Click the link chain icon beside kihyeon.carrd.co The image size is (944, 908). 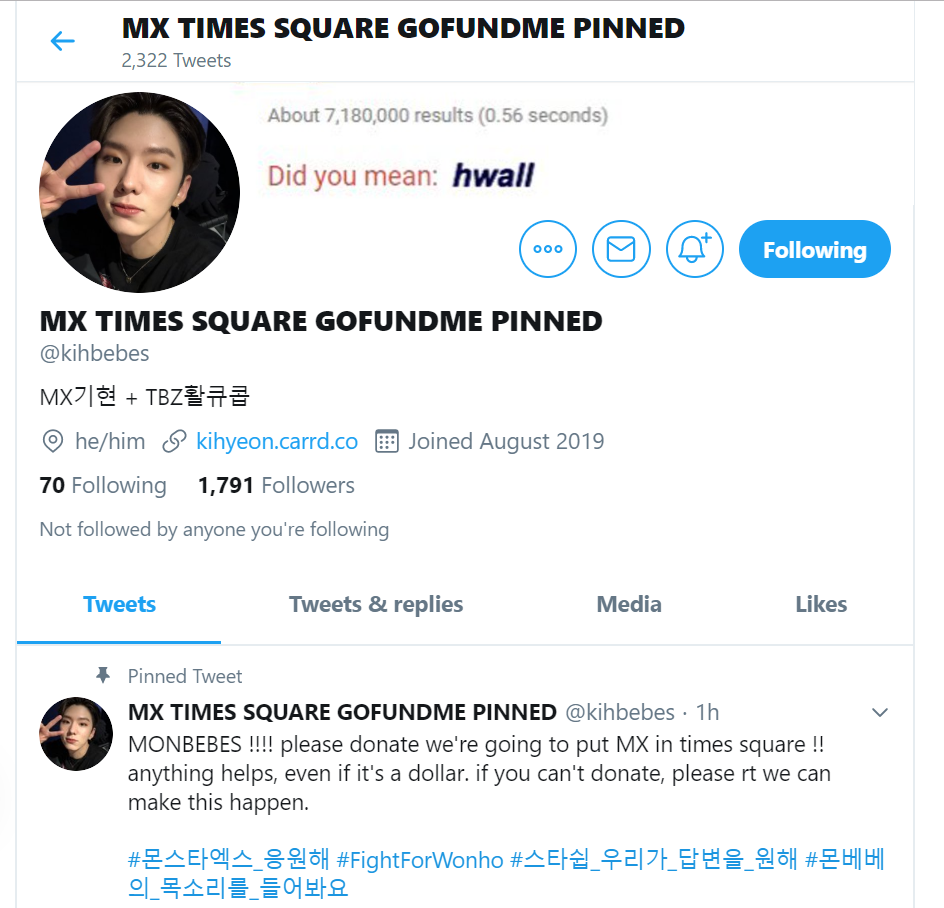(x=174, y=441)
